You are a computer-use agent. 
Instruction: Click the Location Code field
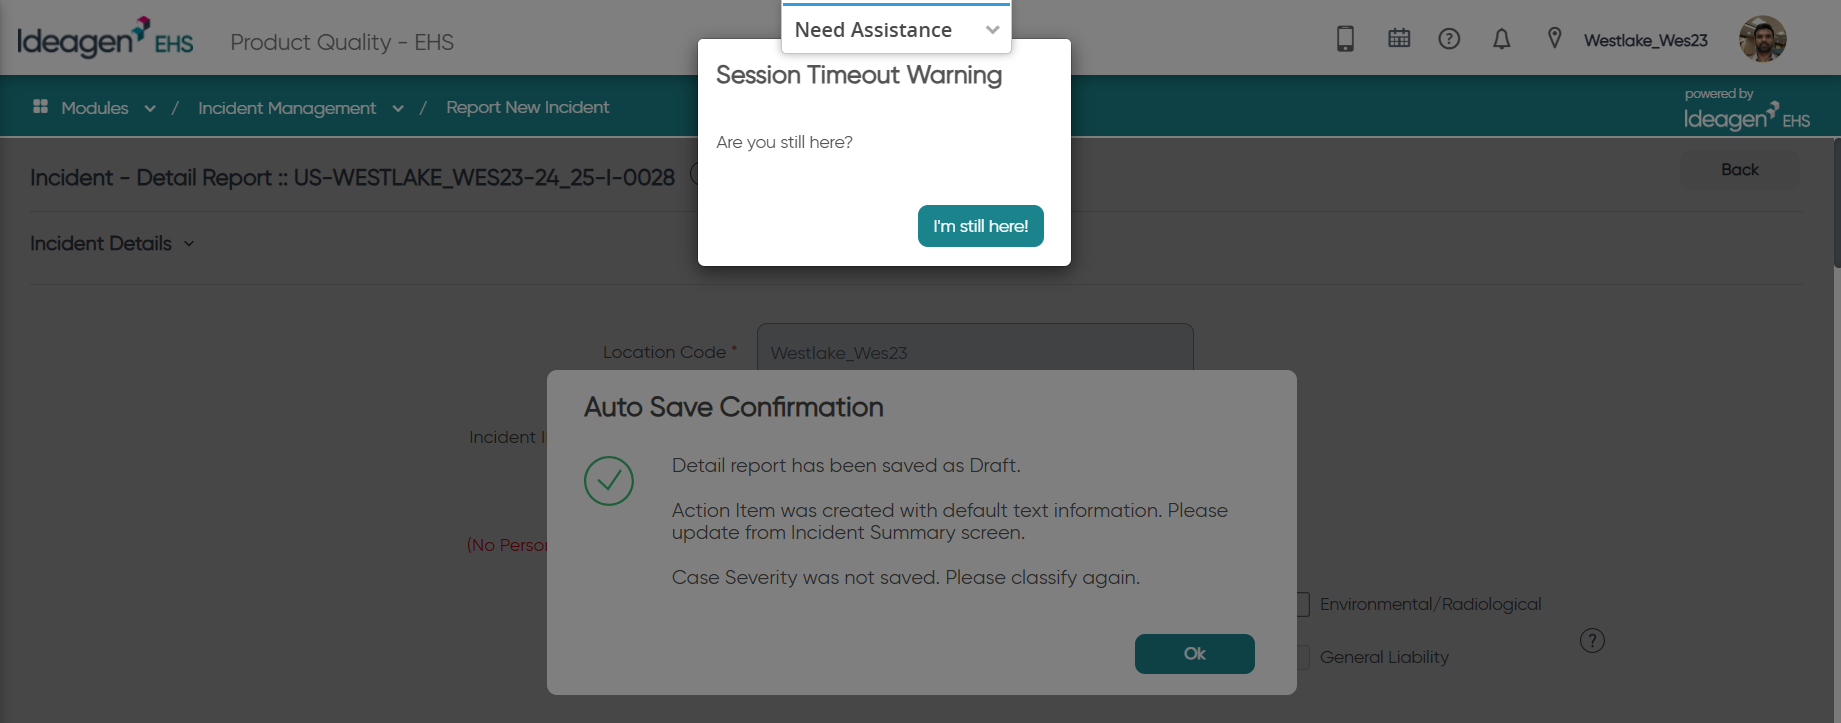[975, 352]
